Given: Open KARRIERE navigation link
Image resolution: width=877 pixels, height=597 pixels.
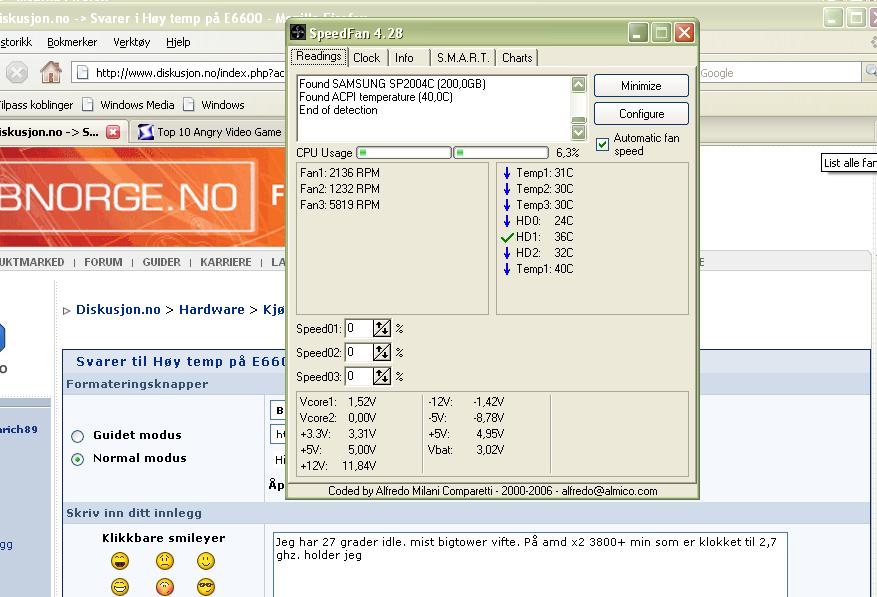Looking at the screenshot, I should pos(225,262).
